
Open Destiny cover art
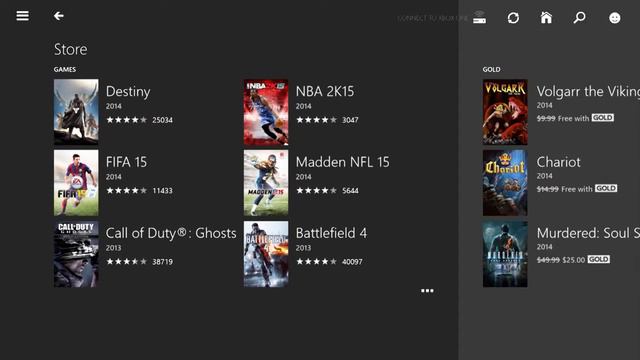[76, 112]
